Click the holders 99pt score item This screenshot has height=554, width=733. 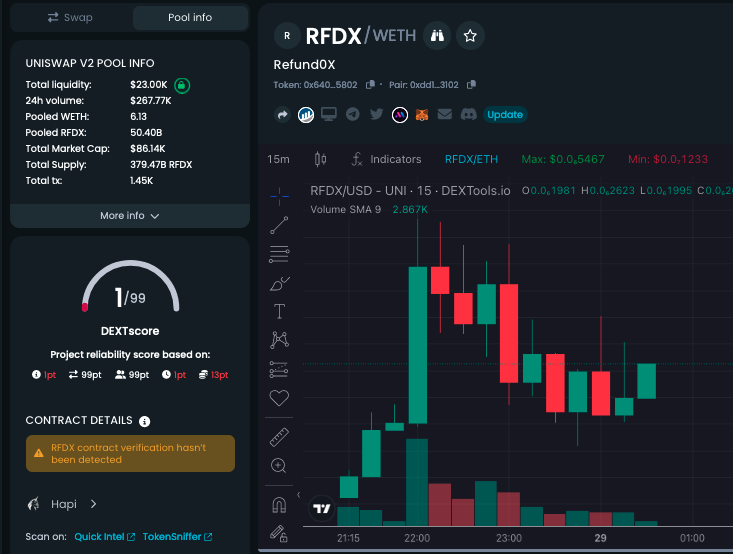click(132, 375)
